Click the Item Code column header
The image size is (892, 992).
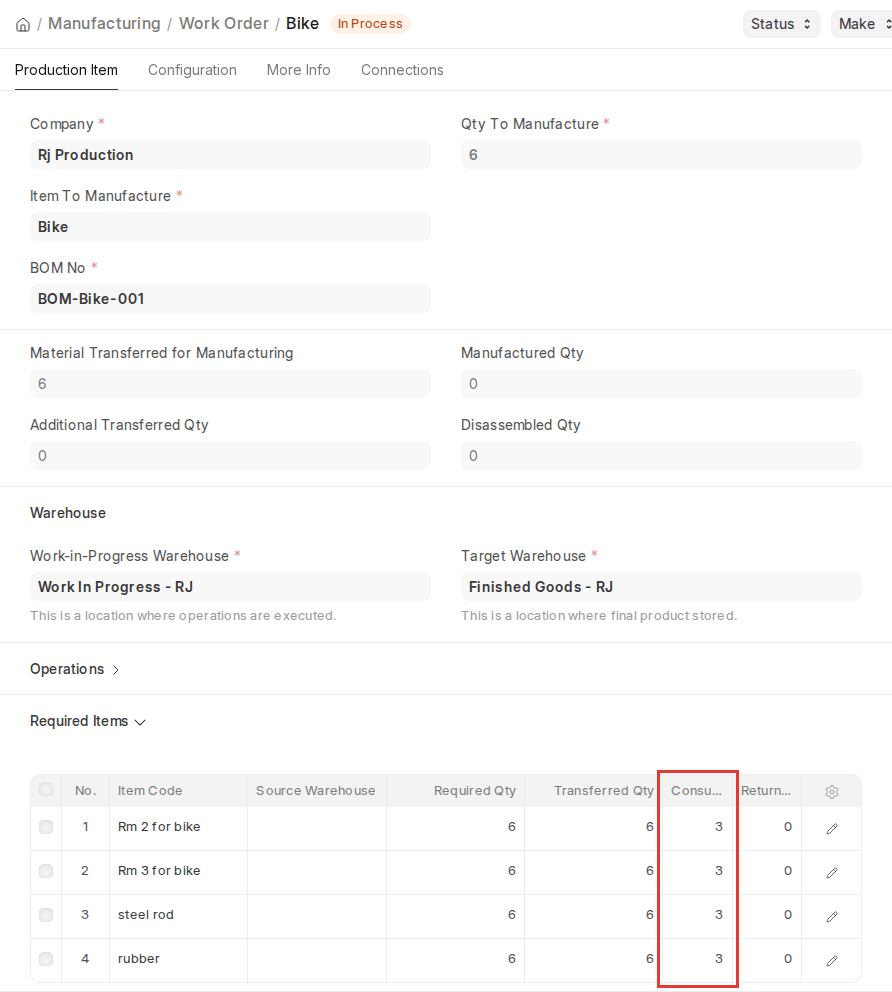(178, 791)
